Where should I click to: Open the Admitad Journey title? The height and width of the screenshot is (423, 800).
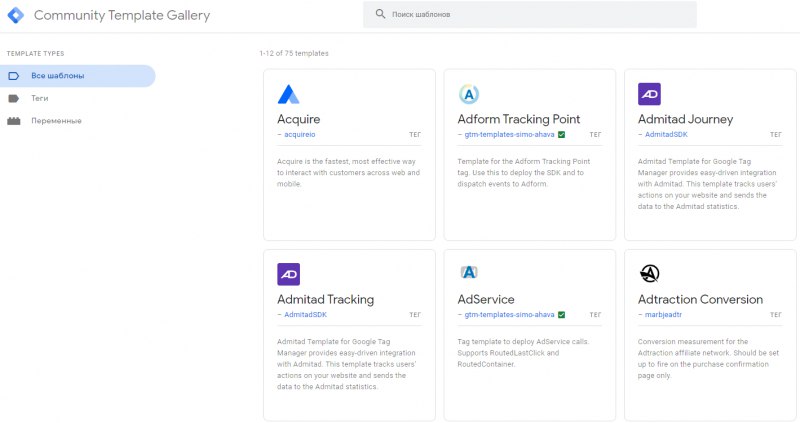pyautogui.click(x=685, y=119)
